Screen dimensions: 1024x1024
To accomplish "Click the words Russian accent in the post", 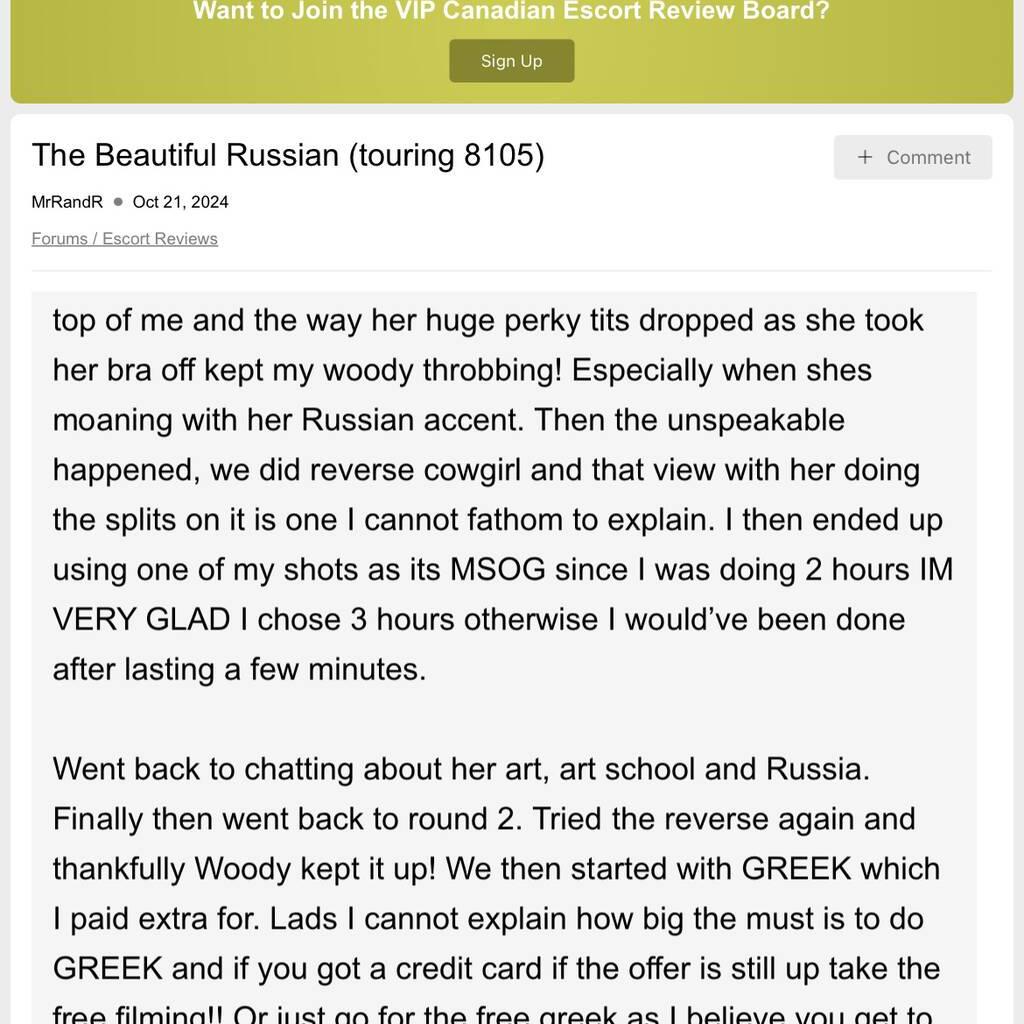I will [412, 420].
